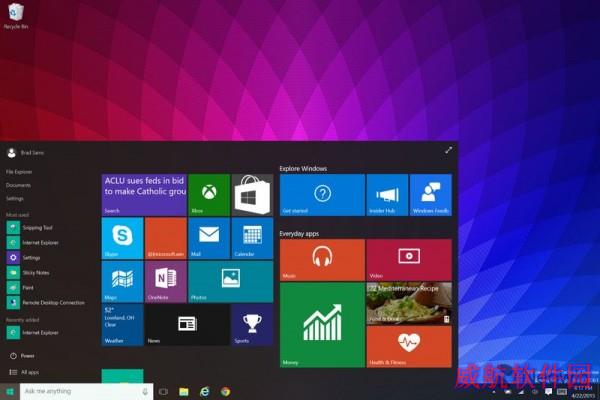
Task: Show hidden system tray icons
Action: coord(494,392)
